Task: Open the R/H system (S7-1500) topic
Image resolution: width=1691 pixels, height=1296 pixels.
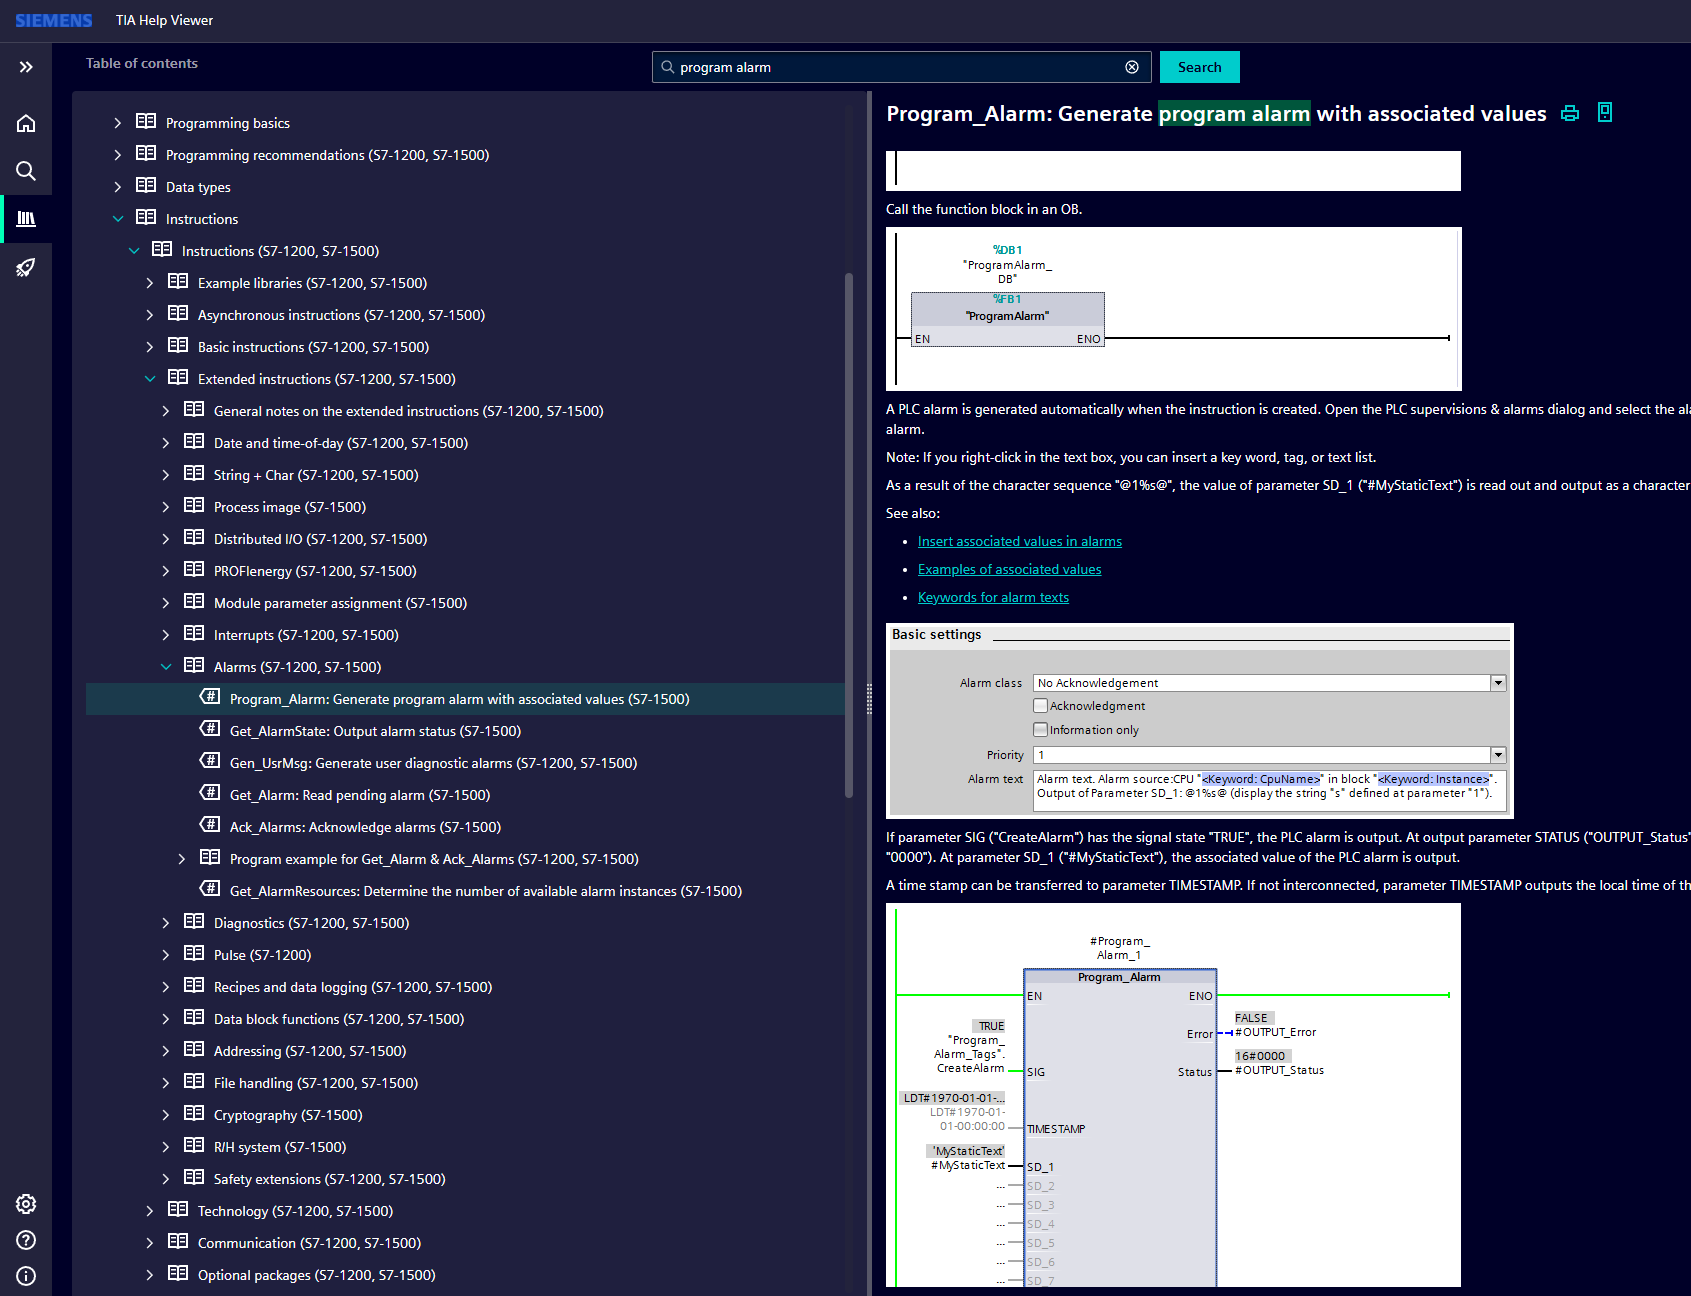Action: (x=280, y=1147)
